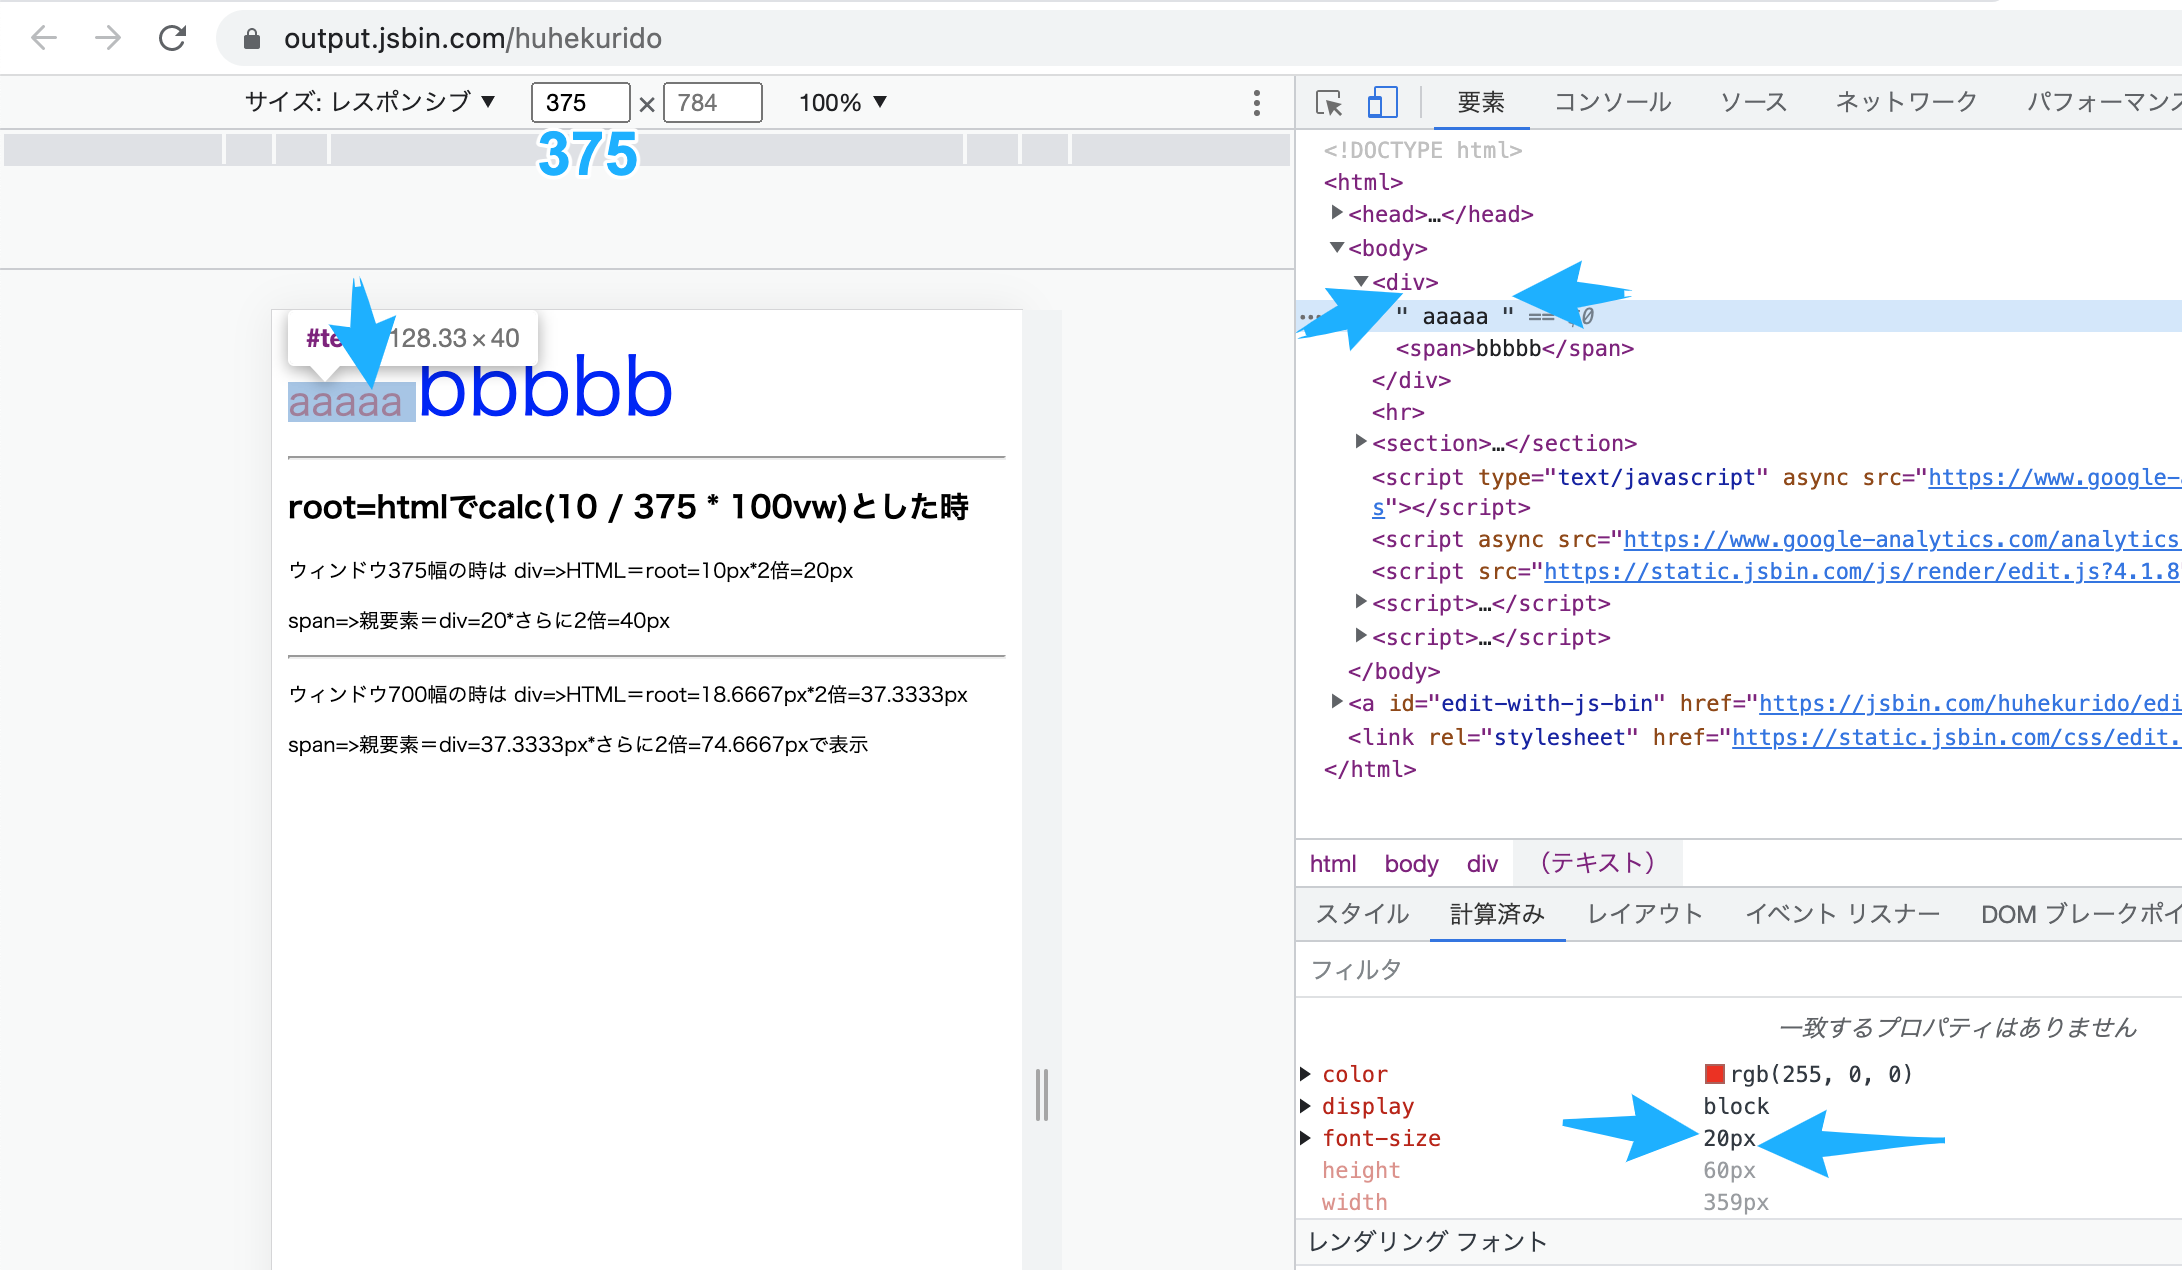Select the span bbbbb DOM row
2182x1270 pixels.
[x=1514, y=348]
